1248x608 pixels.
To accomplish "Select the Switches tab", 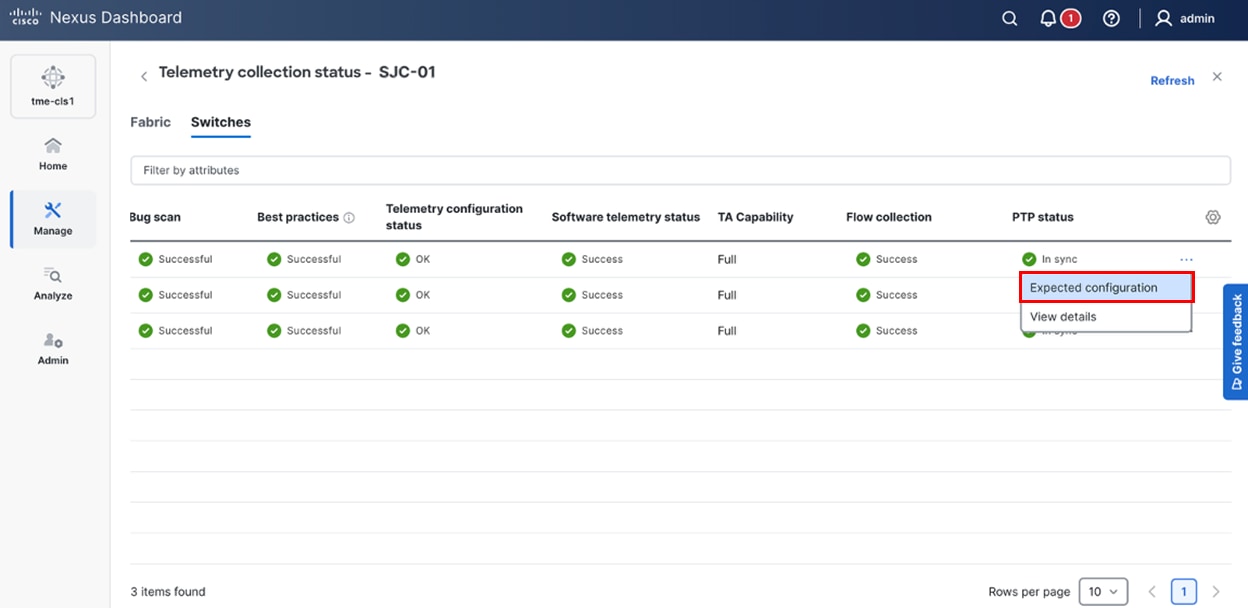I will (220, 122).
